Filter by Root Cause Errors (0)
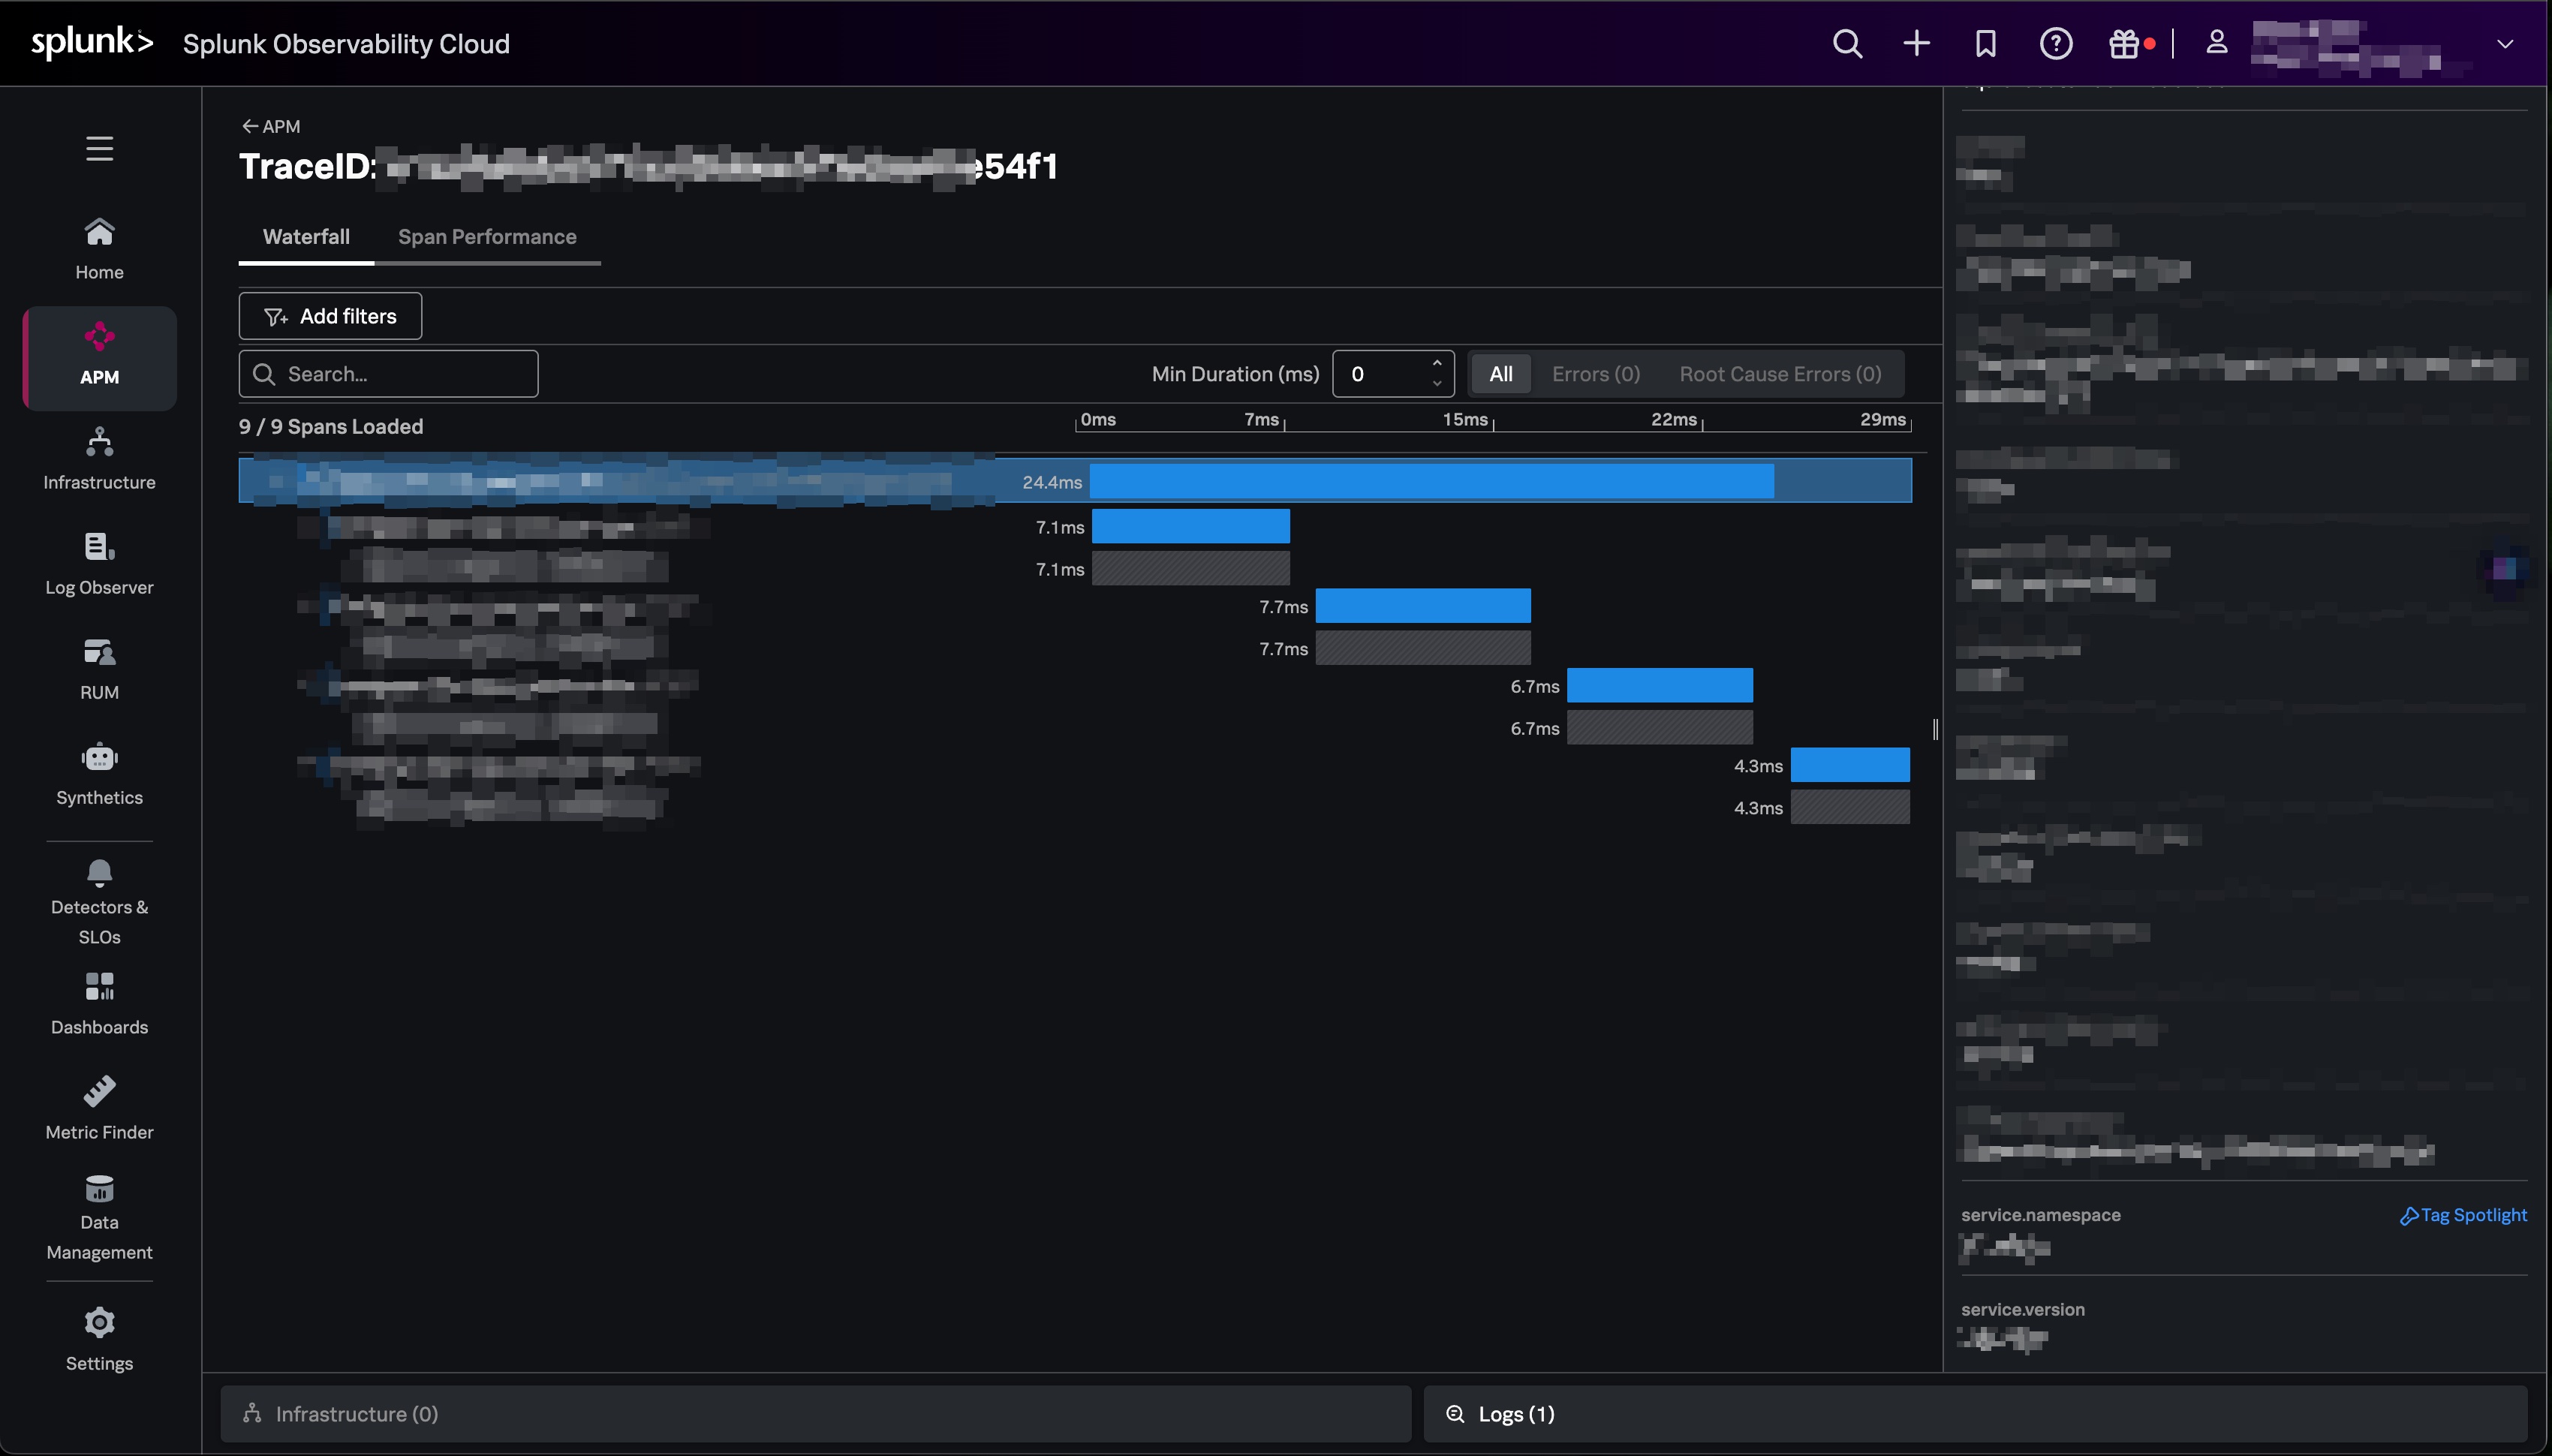Image resolution: width=2552 pixels, height=1456 pixels. point(1779,374)
